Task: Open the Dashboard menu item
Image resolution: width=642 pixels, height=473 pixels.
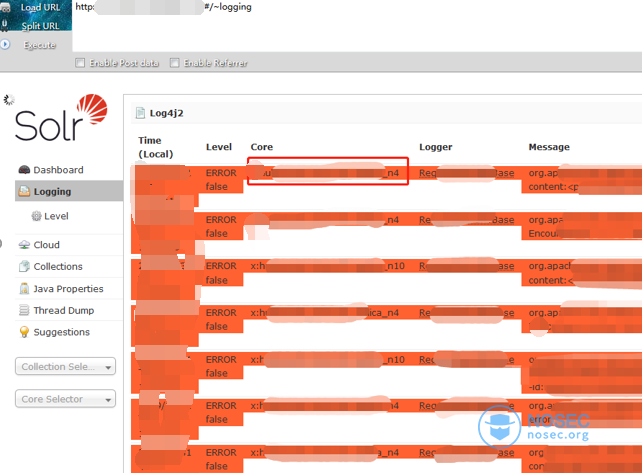Action: point(58,170)
